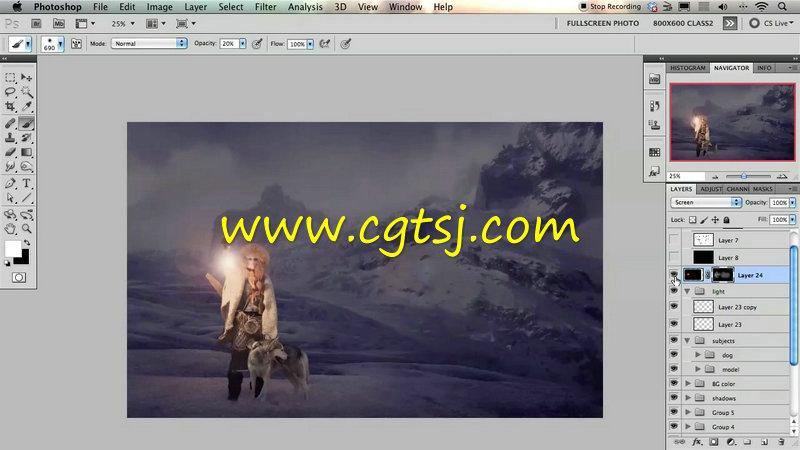
Task: Select the Pen tool
Action: coord(10,183)
